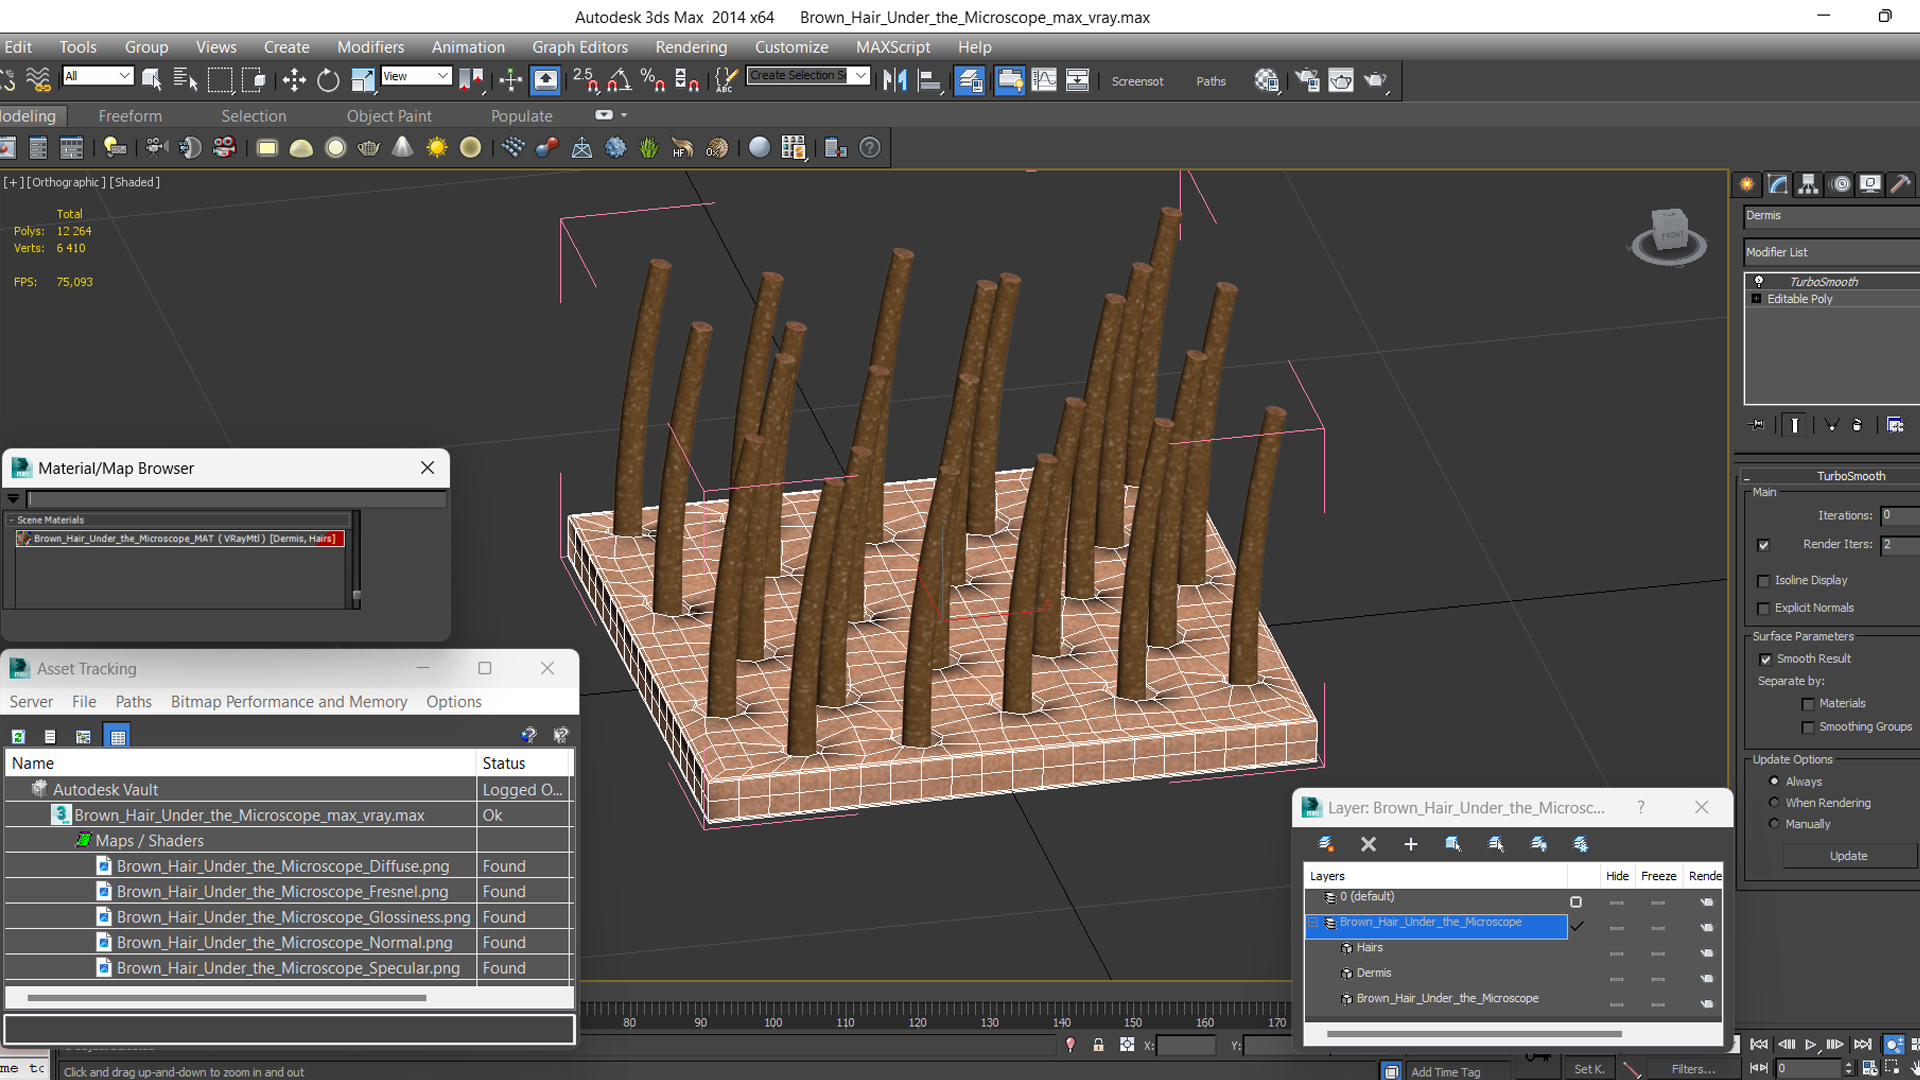Click the Paths toolbar button
This screenshot has width=1920, height=1080.
tap(1211, 81)
